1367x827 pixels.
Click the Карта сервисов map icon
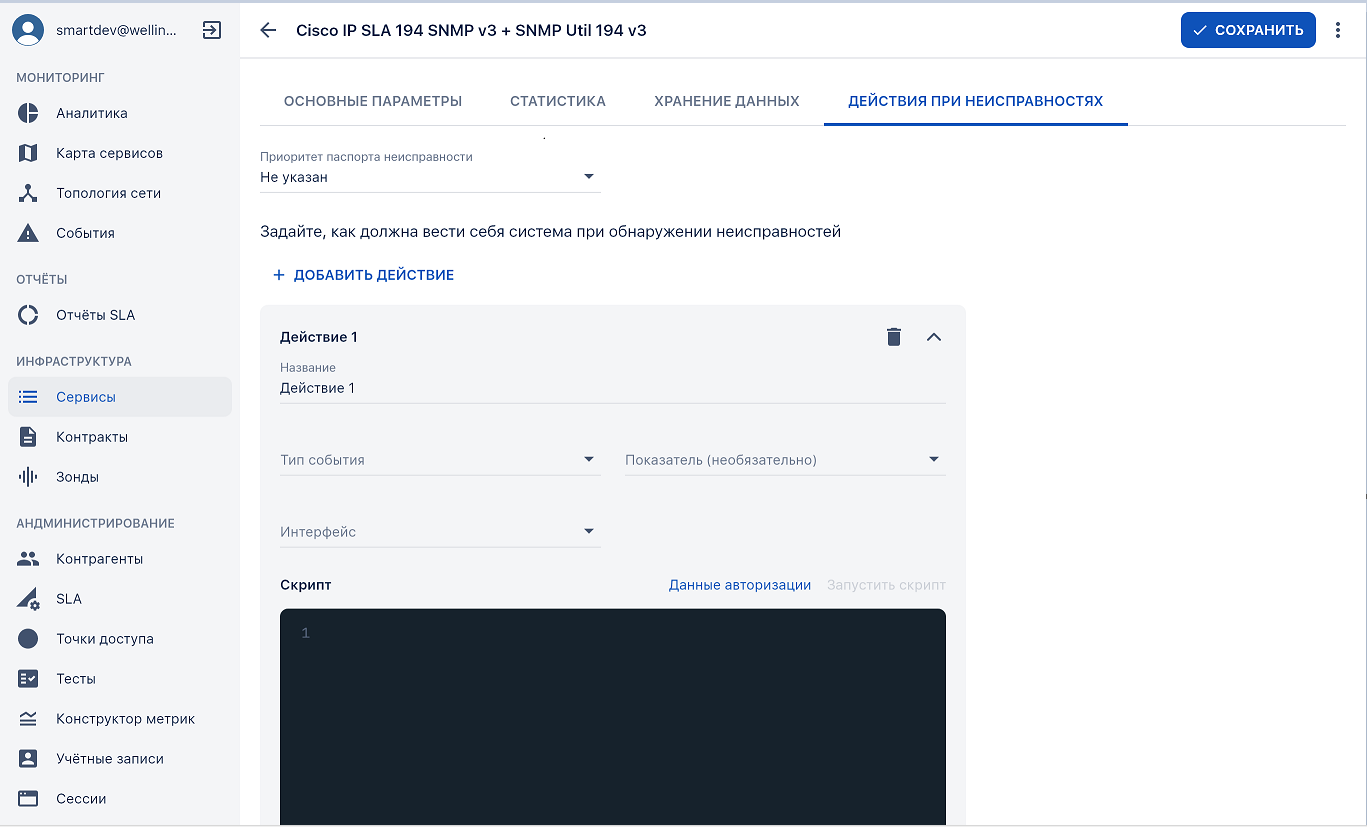click(x=28, y=153)
